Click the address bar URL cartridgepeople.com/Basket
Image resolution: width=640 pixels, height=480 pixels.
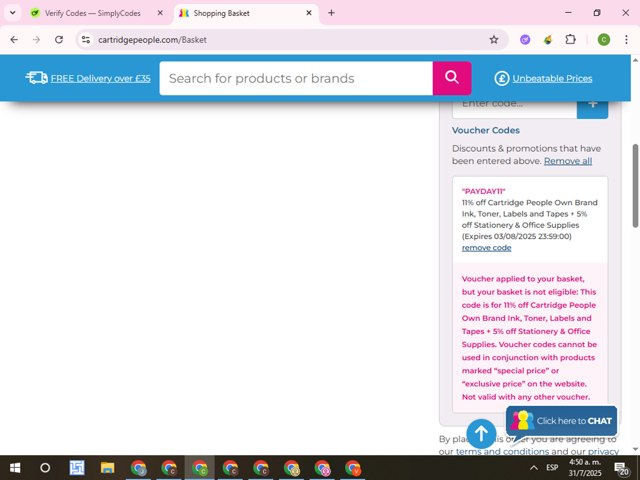[x=152, y=40]
